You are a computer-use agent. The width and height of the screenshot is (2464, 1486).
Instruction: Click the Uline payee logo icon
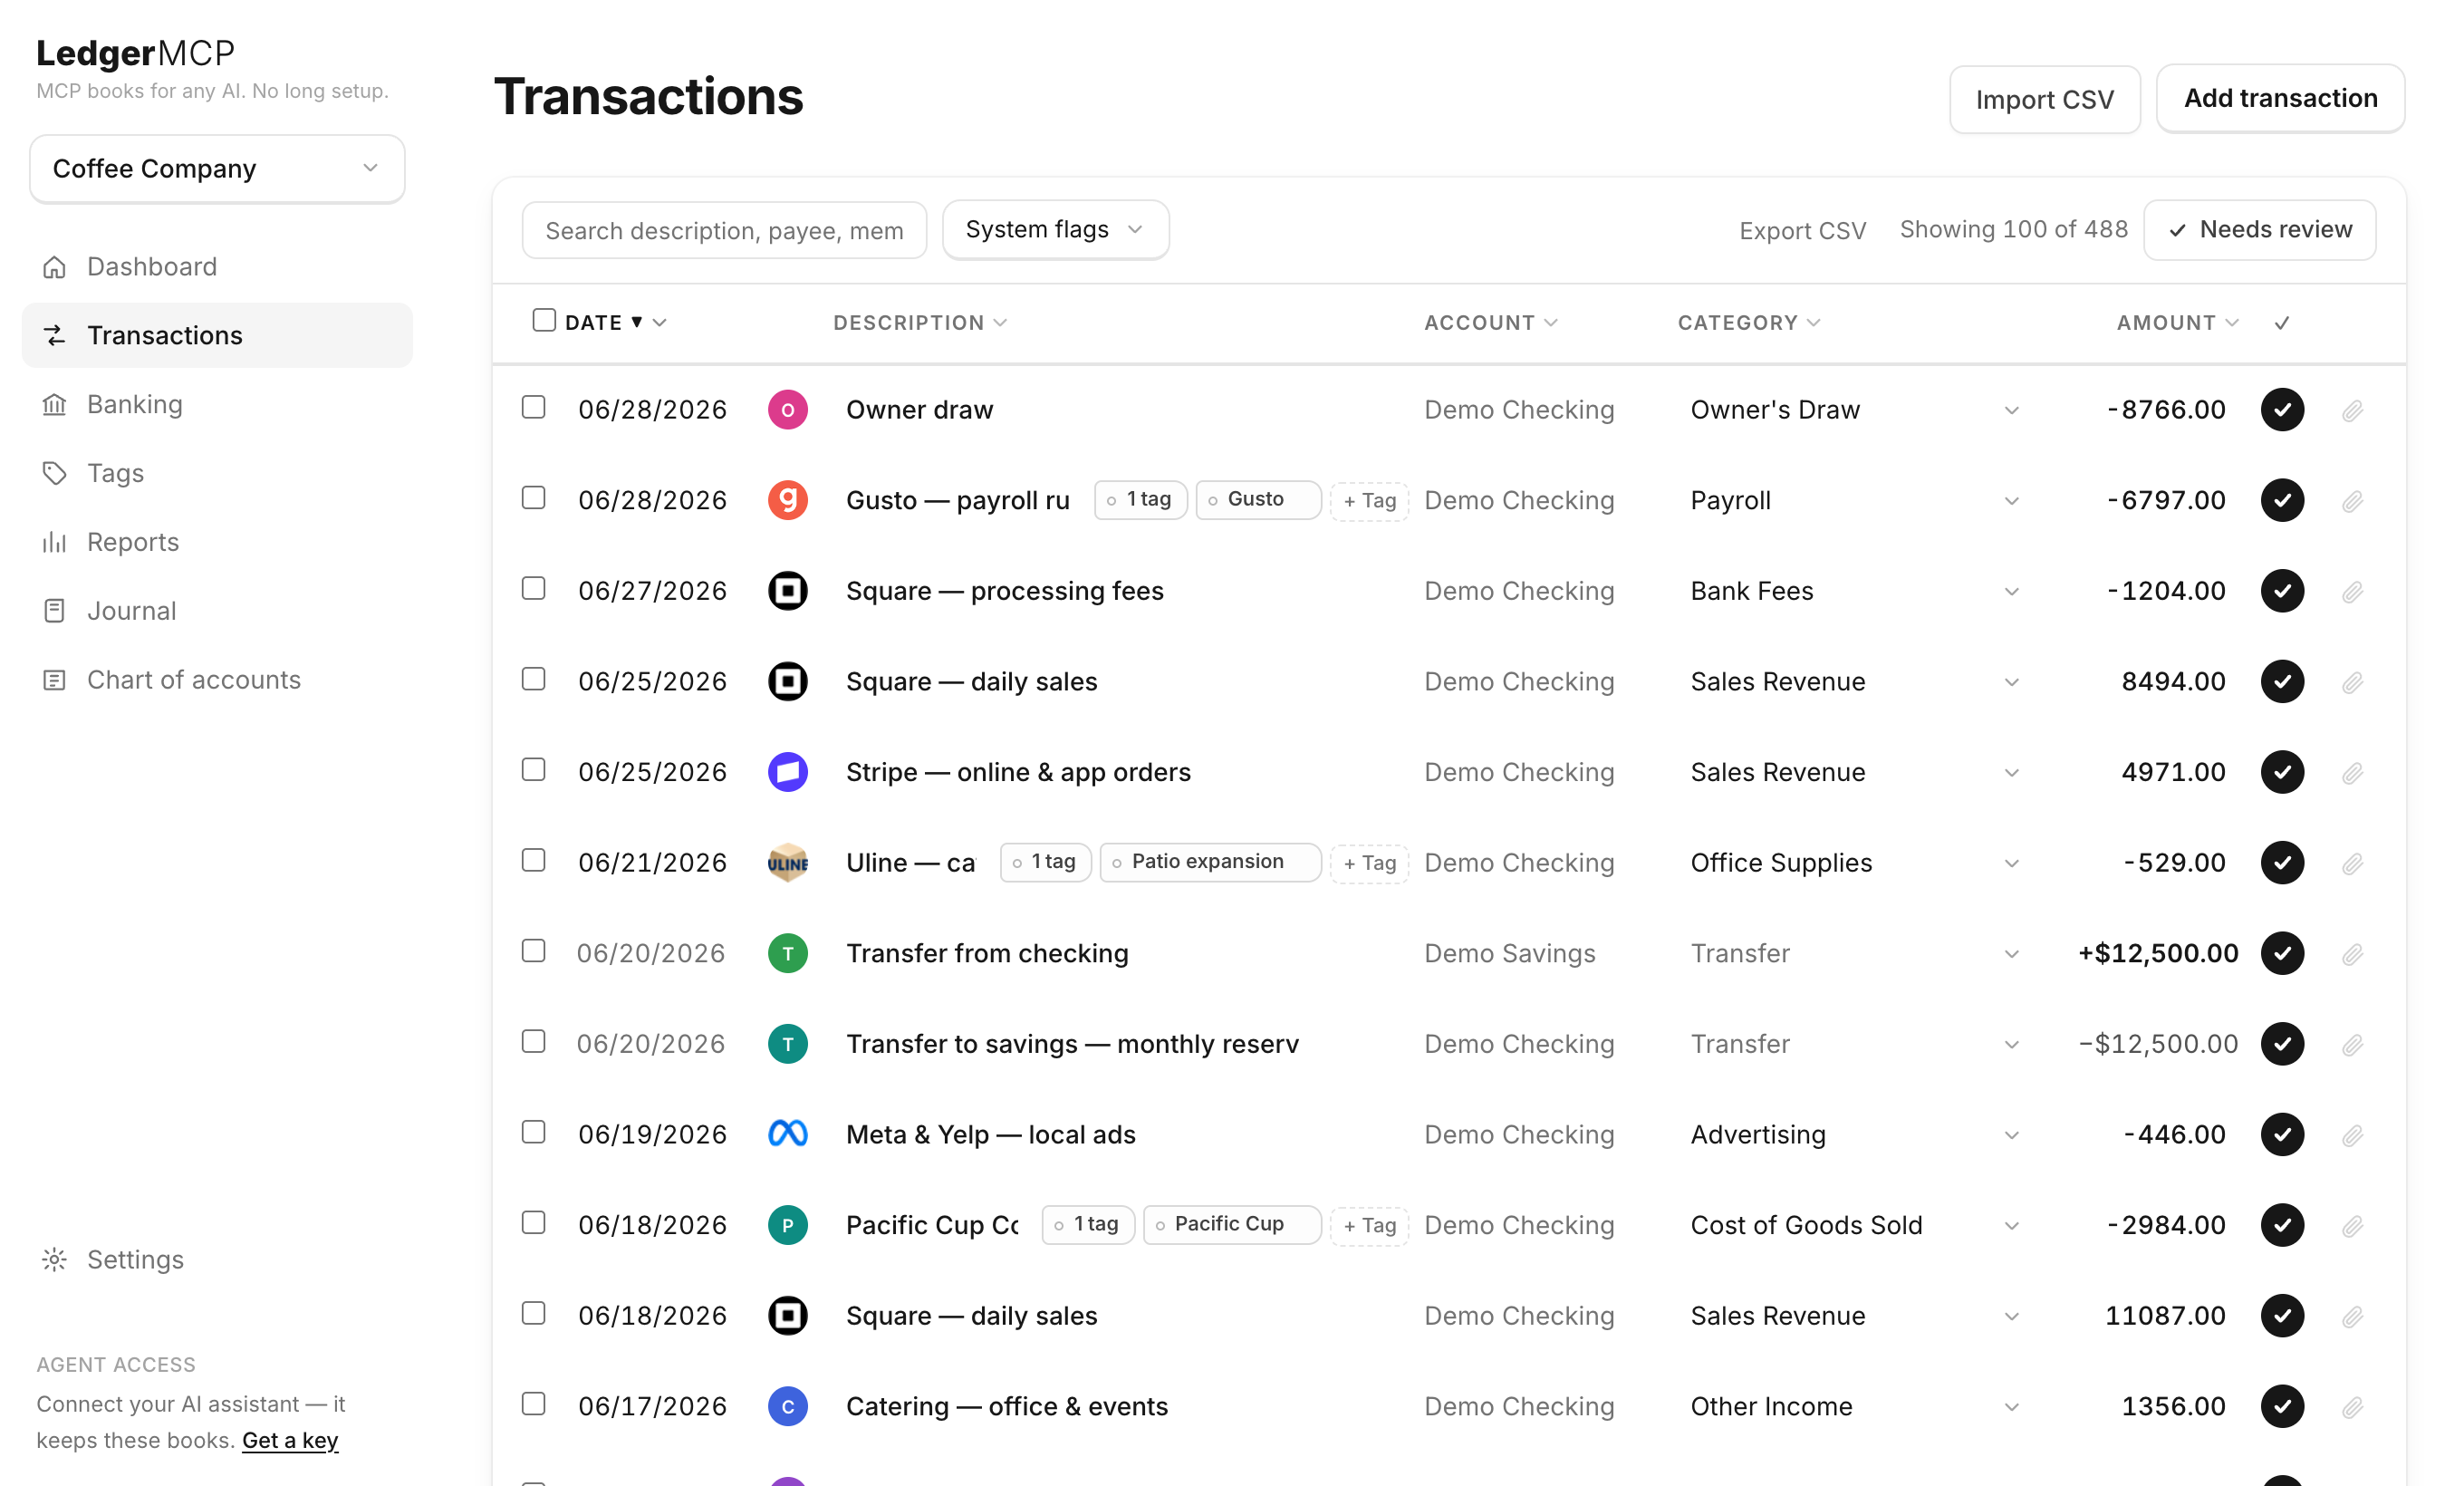788,862
